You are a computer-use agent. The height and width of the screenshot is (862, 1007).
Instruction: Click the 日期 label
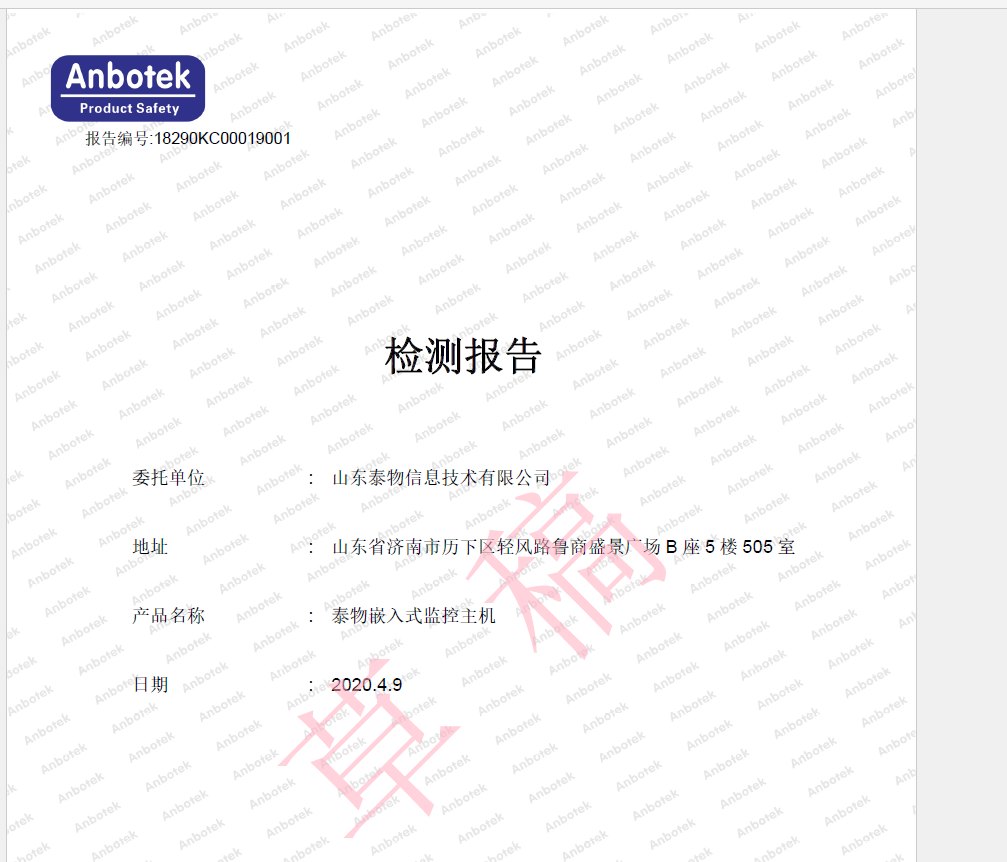(150, 684)
